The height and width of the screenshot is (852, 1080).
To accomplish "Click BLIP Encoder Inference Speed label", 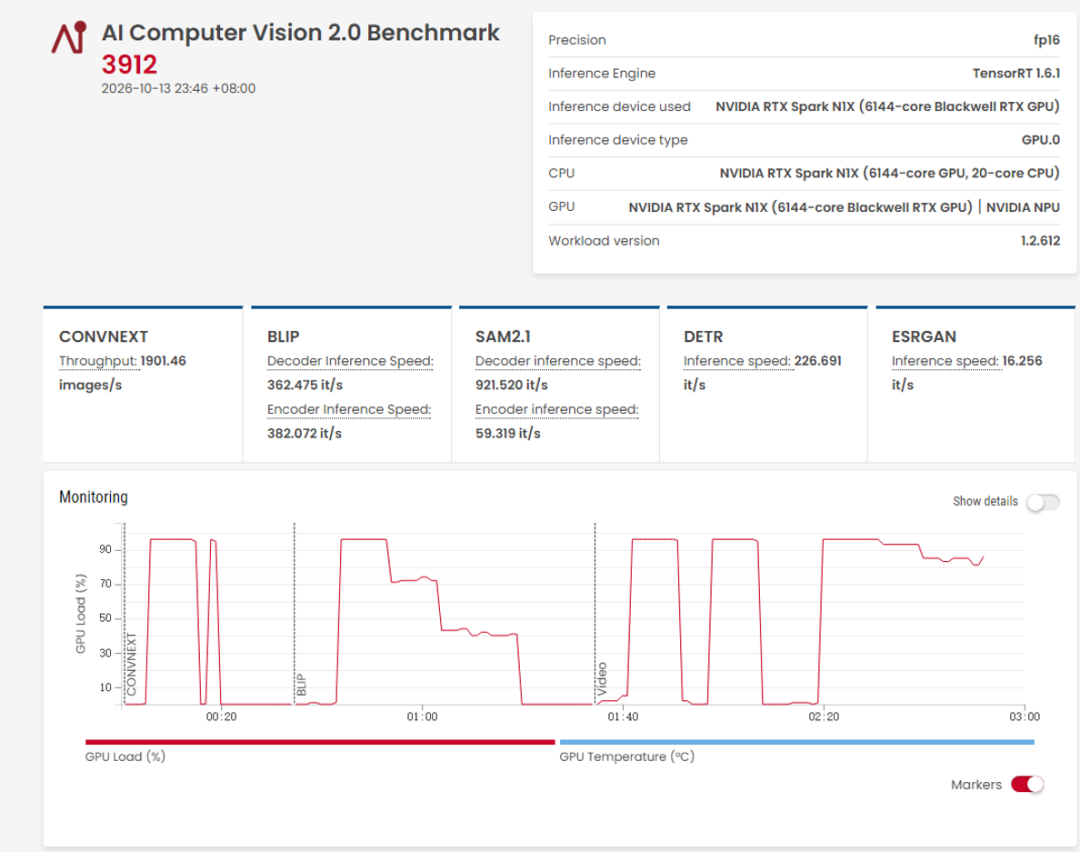I will pos(349,409).
